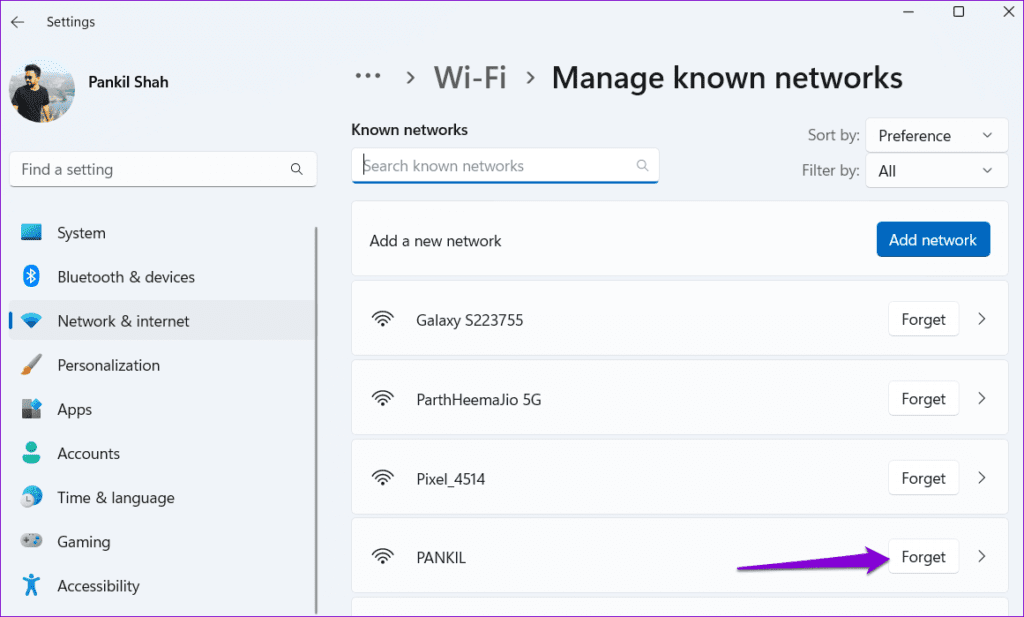Navigate to Wi-Fi breadcrumb
This screenshot has width=1024, height=617.
470,77
